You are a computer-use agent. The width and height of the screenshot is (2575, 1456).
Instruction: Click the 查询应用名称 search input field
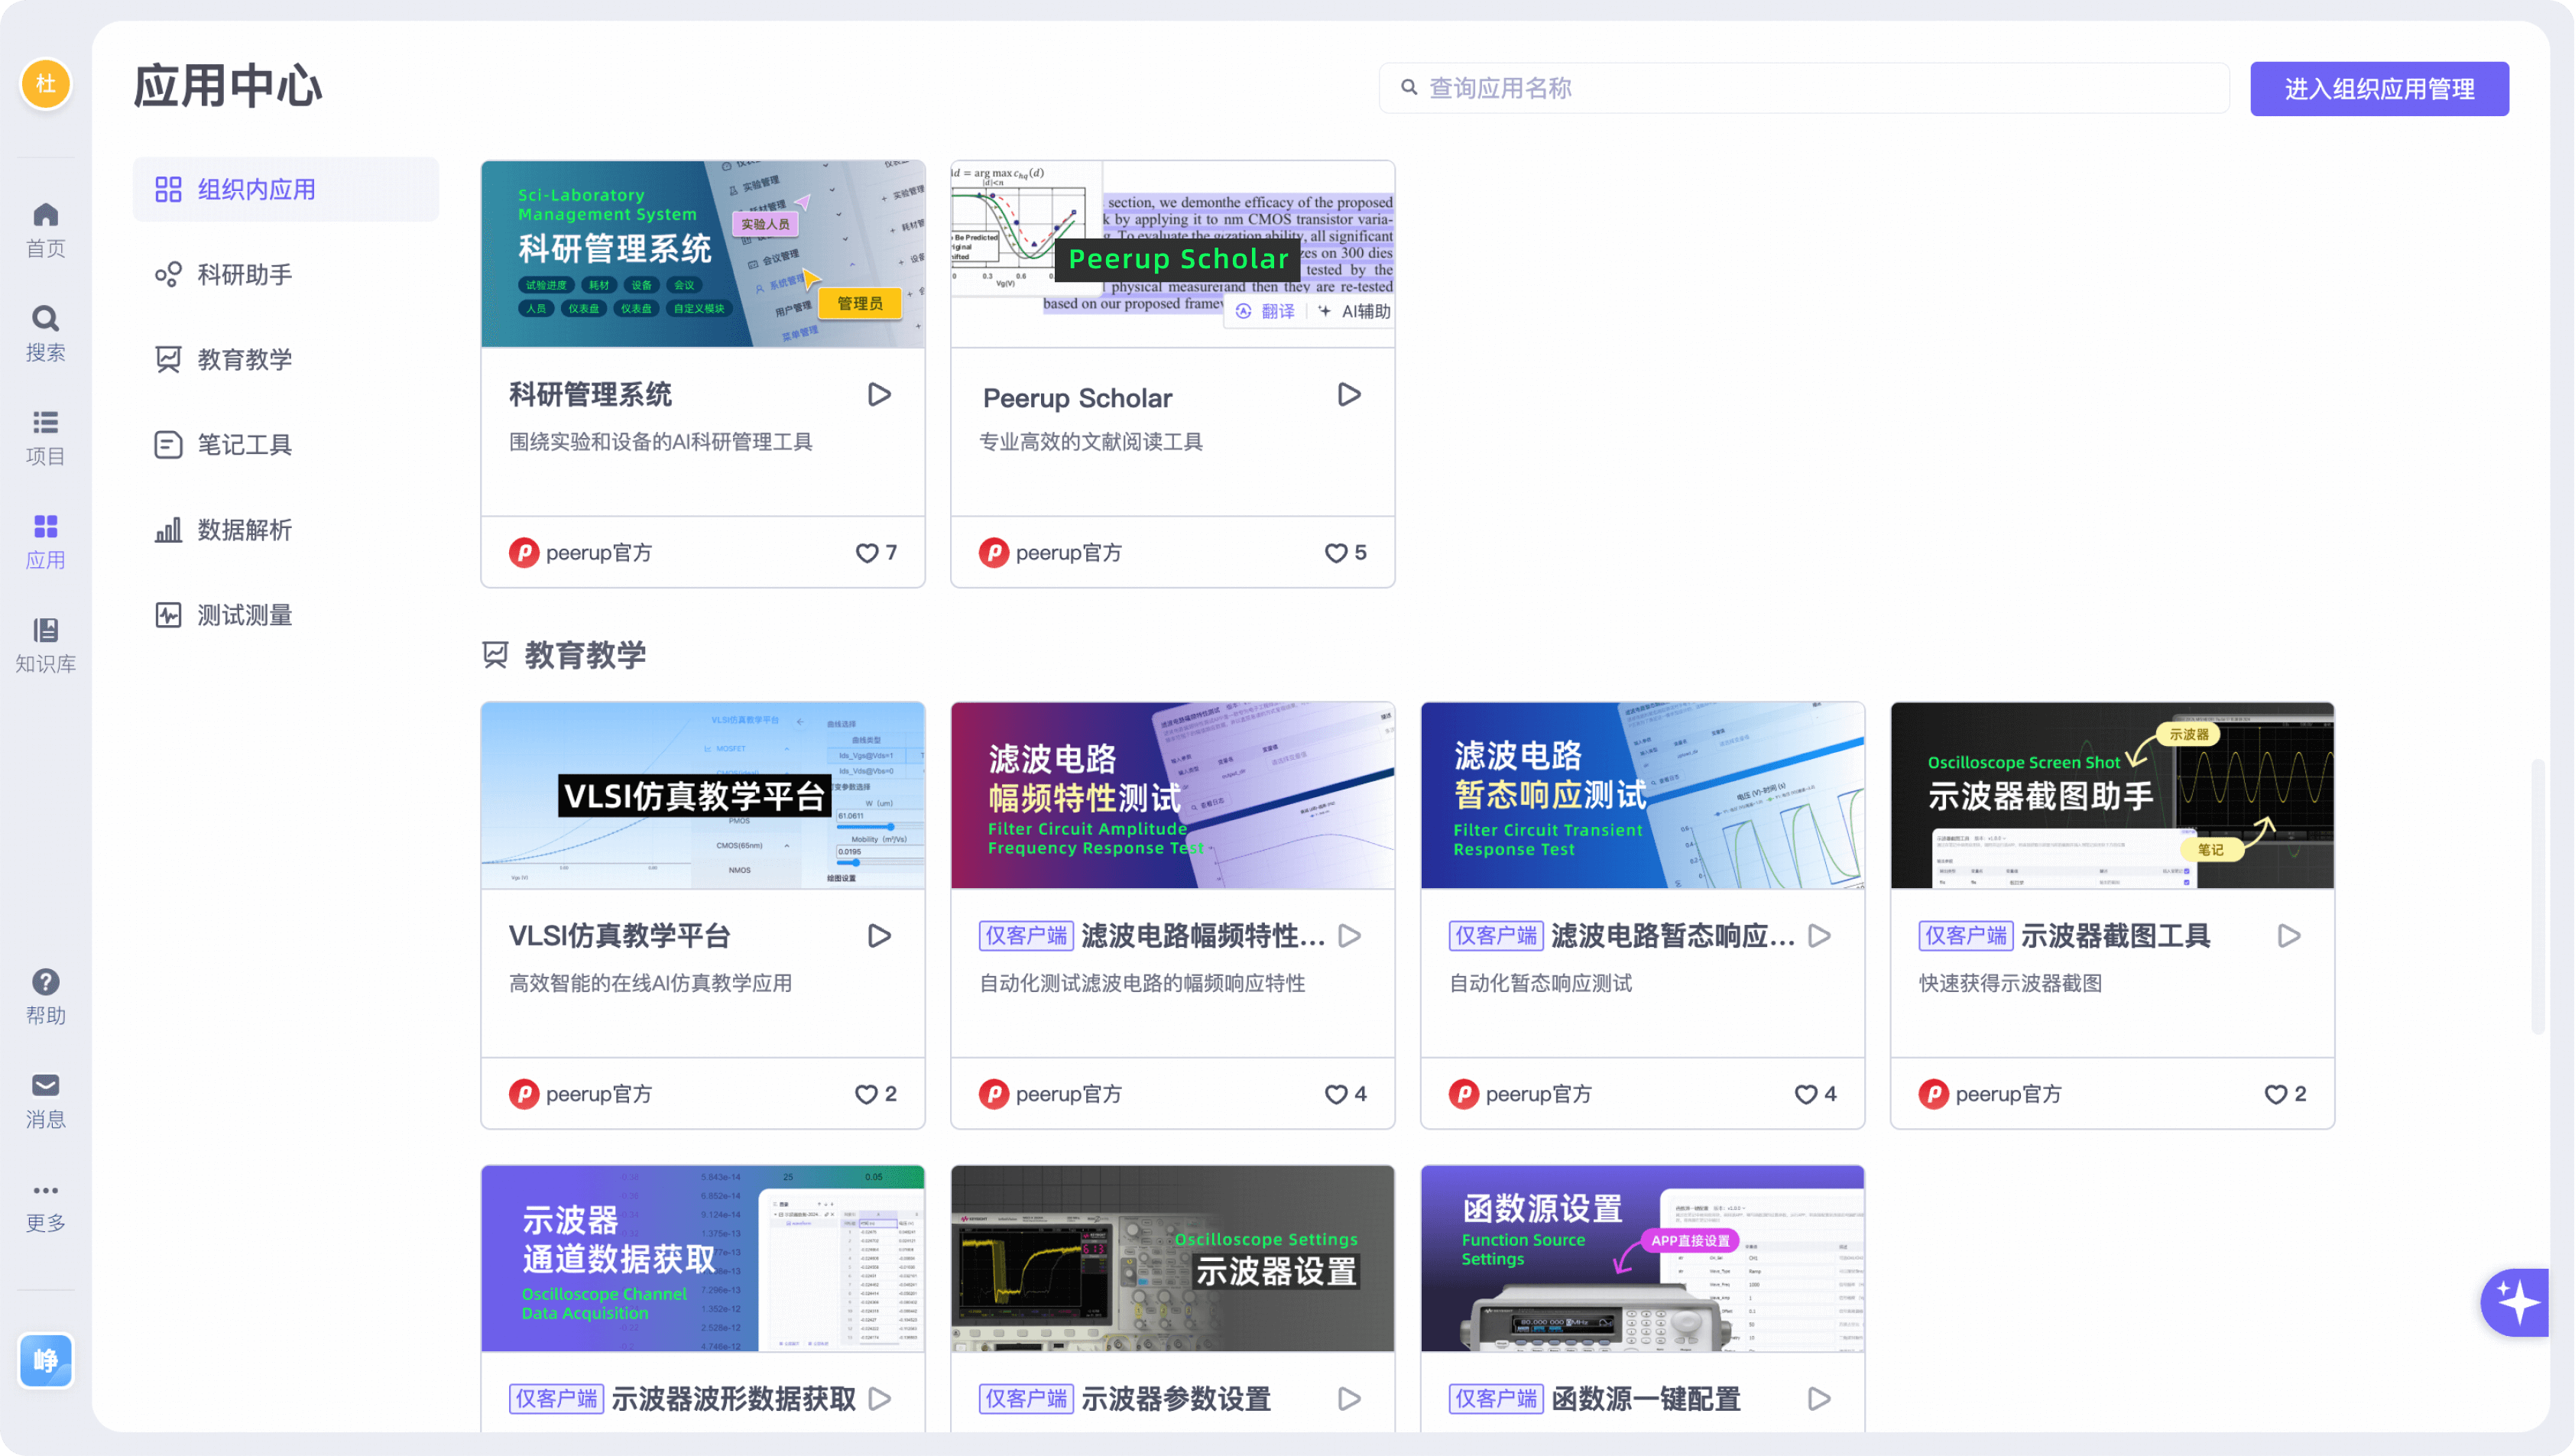coord(1800,88)
